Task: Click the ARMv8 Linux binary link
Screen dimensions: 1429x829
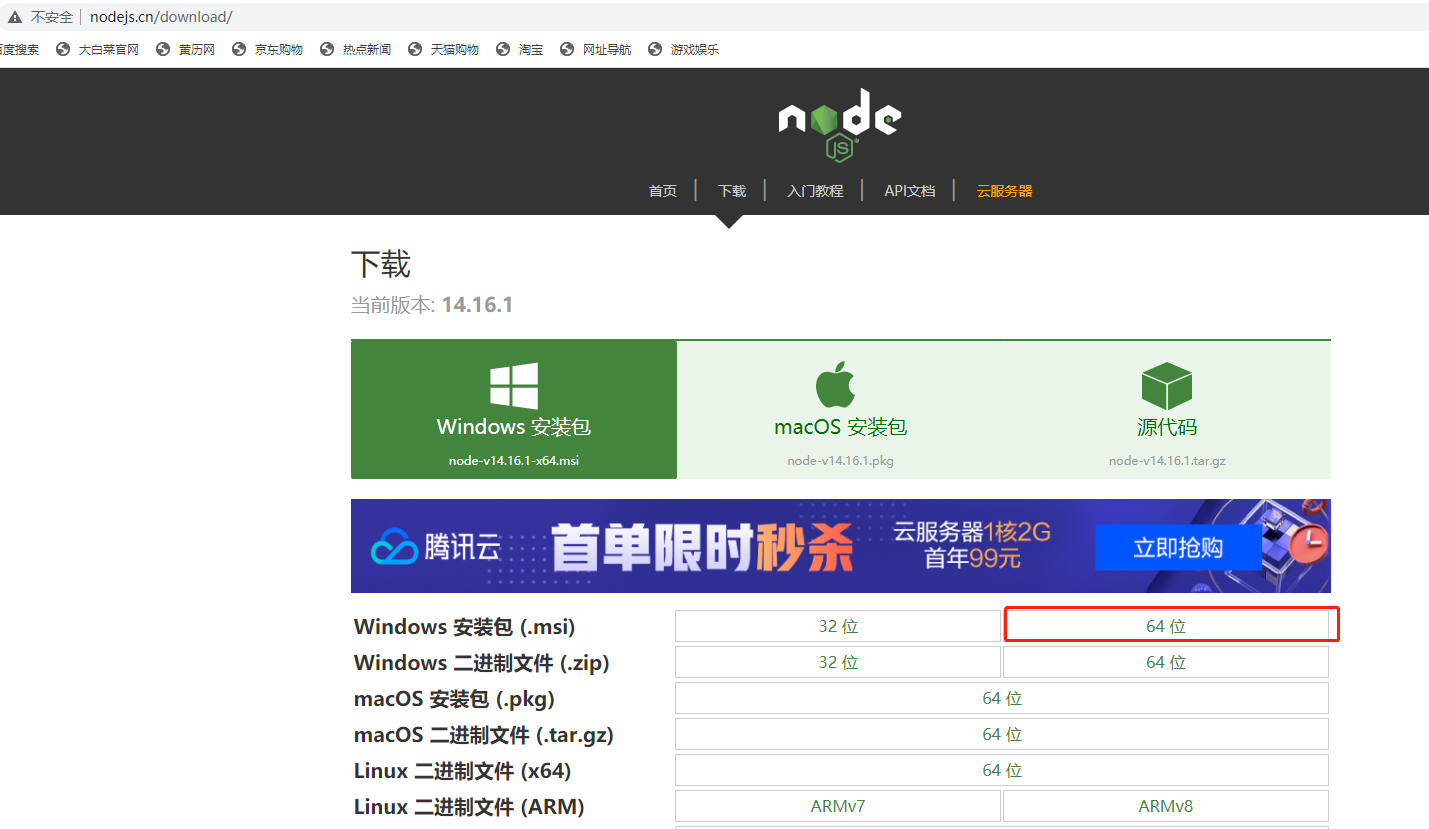Action: (1166, 805)
